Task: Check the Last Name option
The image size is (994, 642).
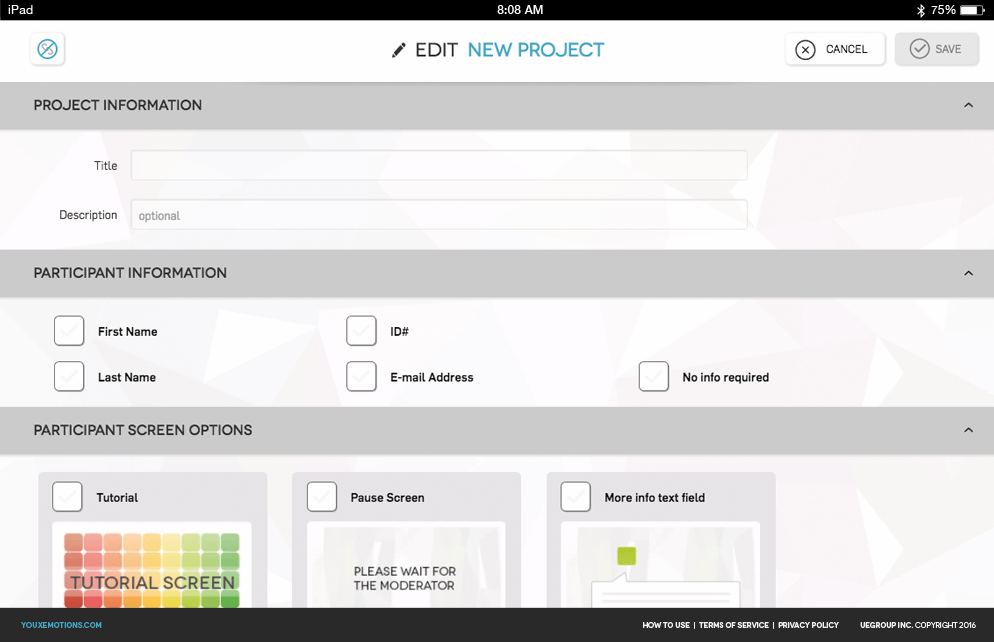Action: [x=69, y=377]
